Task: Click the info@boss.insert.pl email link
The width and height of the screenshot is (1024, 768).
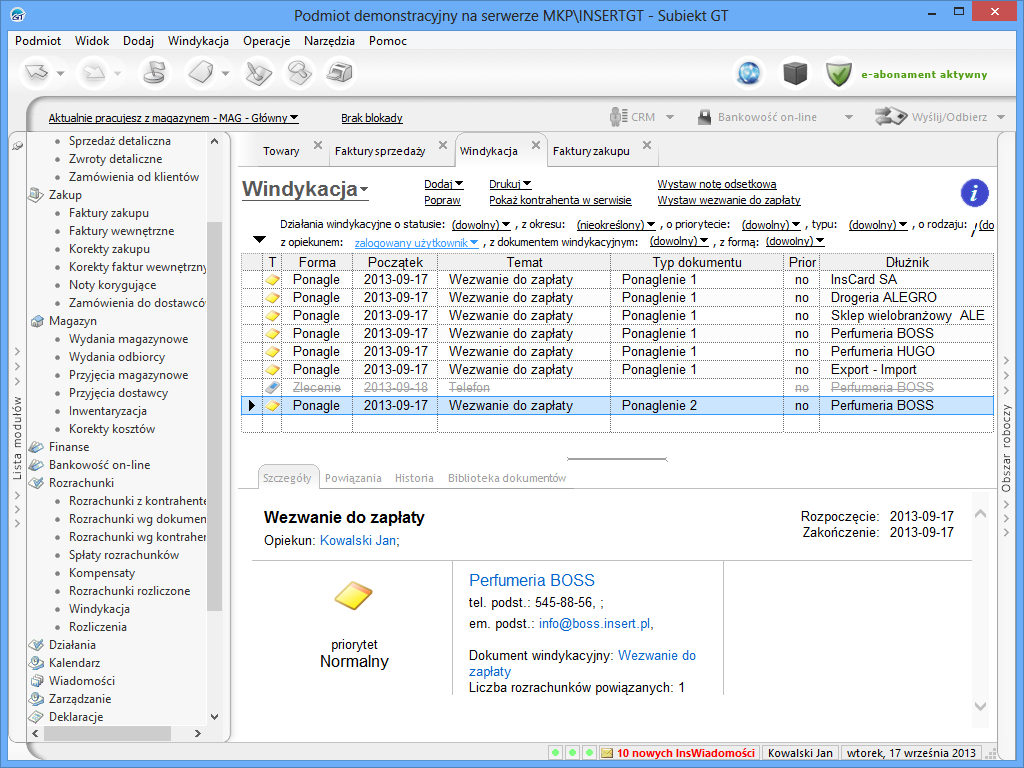Action: (x=594, y=623)
